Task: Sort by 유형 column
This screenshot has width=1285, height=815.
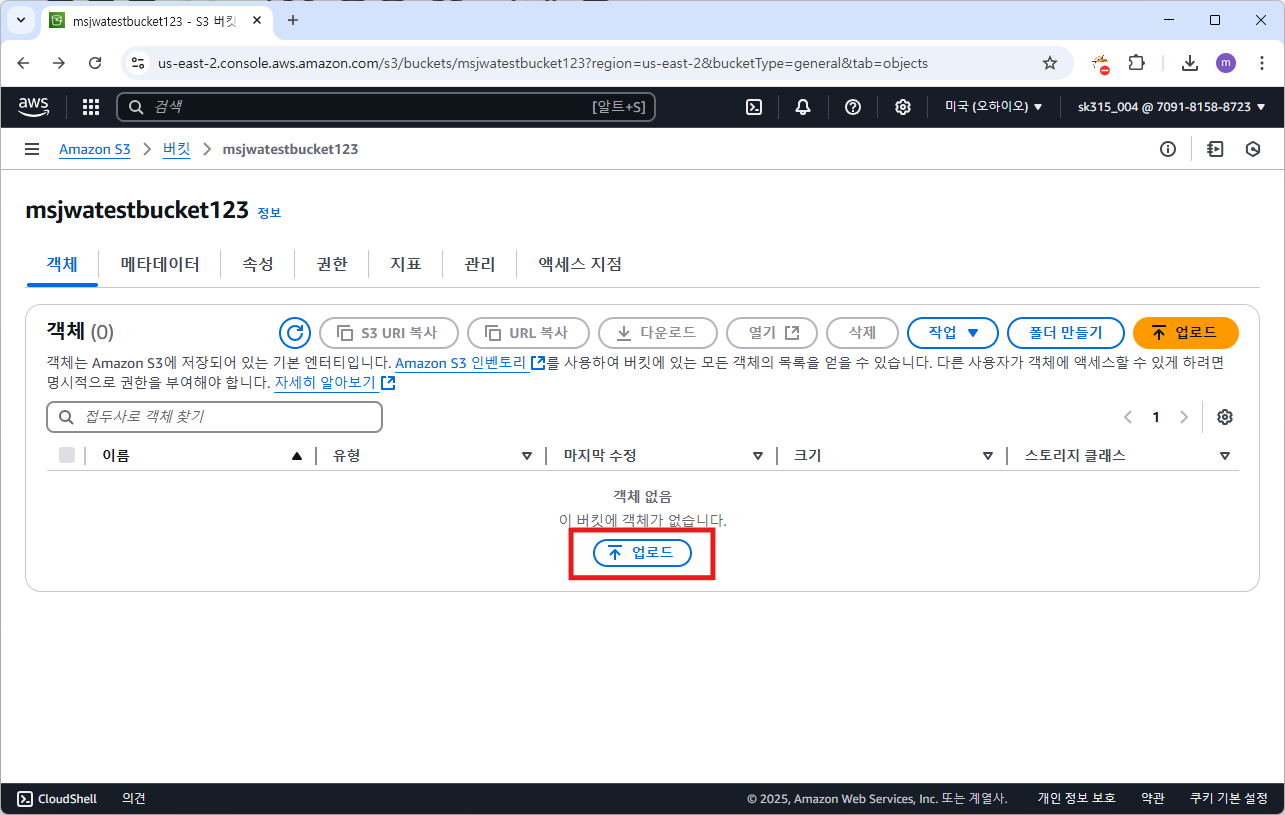Action: click(527, 456)
